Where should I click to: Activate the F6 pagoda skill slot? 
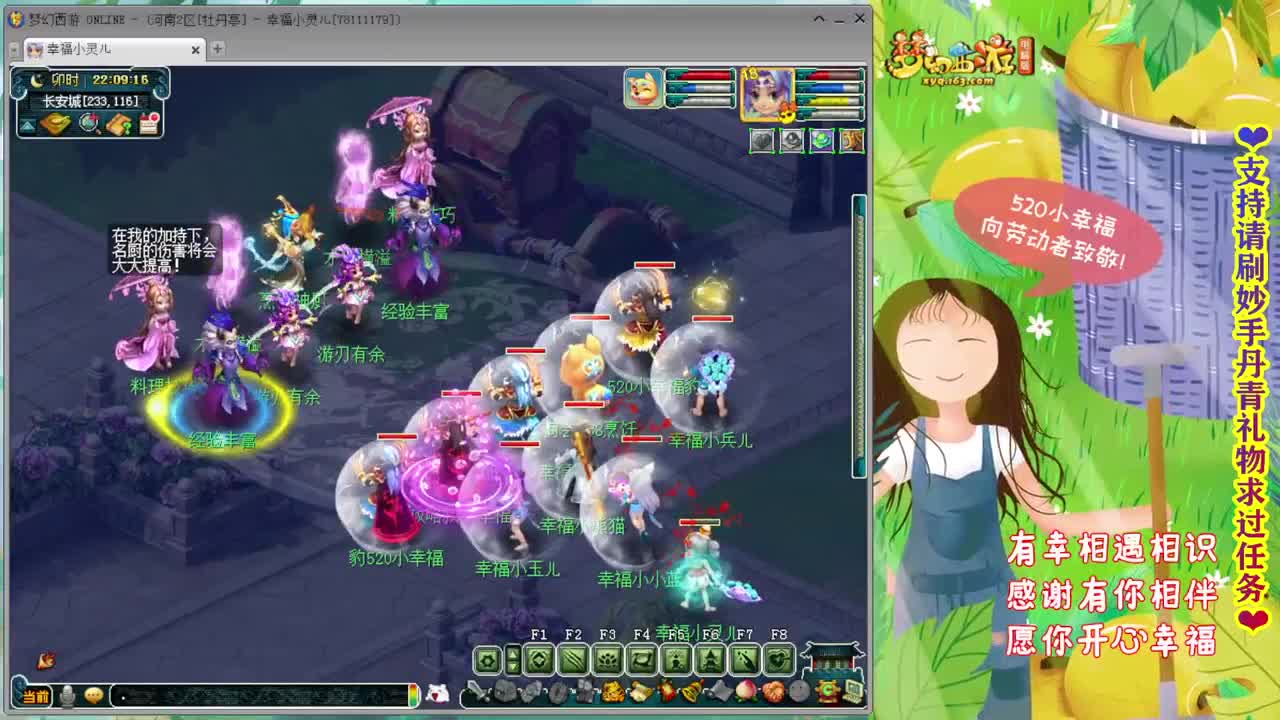711,659
